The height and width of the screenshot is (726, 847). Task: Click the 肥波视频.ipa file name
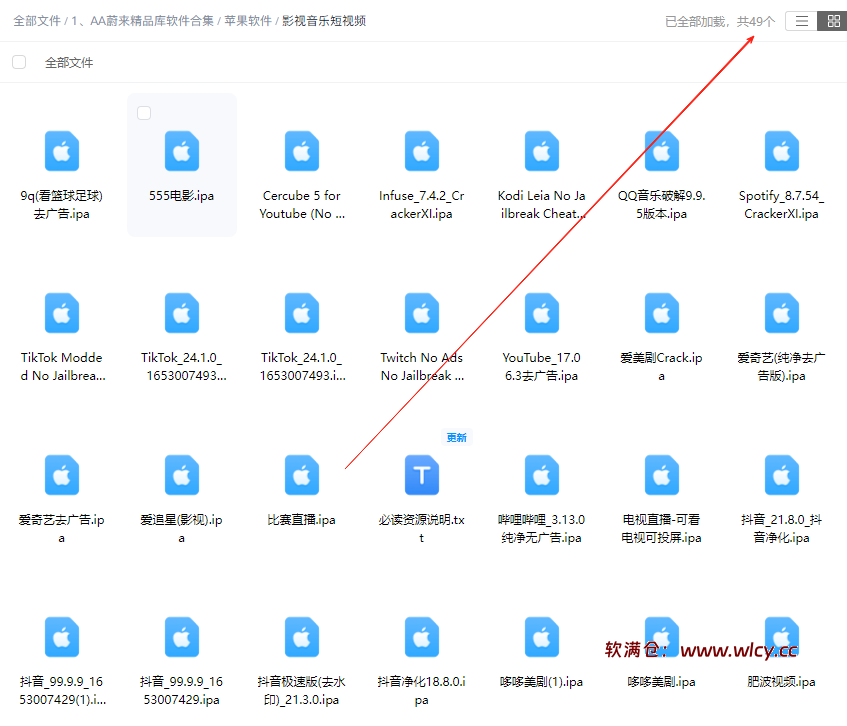point(782,682)
